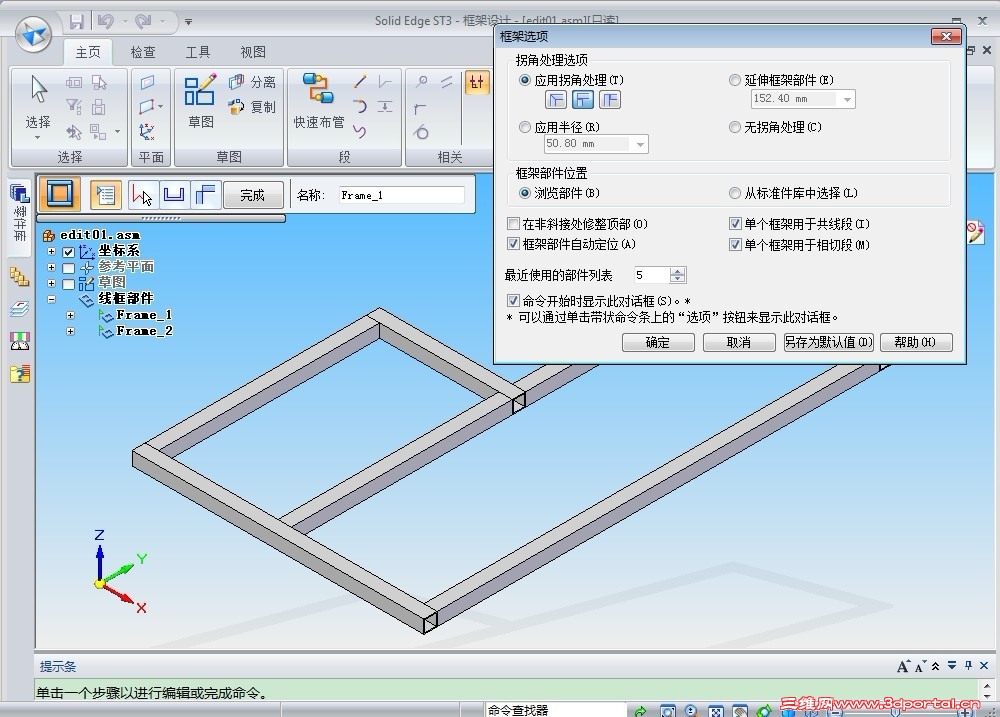Screen dimensions: 1000x717
Task: Enable 在非斜接处修整顶部 checkbox
Action: (513, 224)
